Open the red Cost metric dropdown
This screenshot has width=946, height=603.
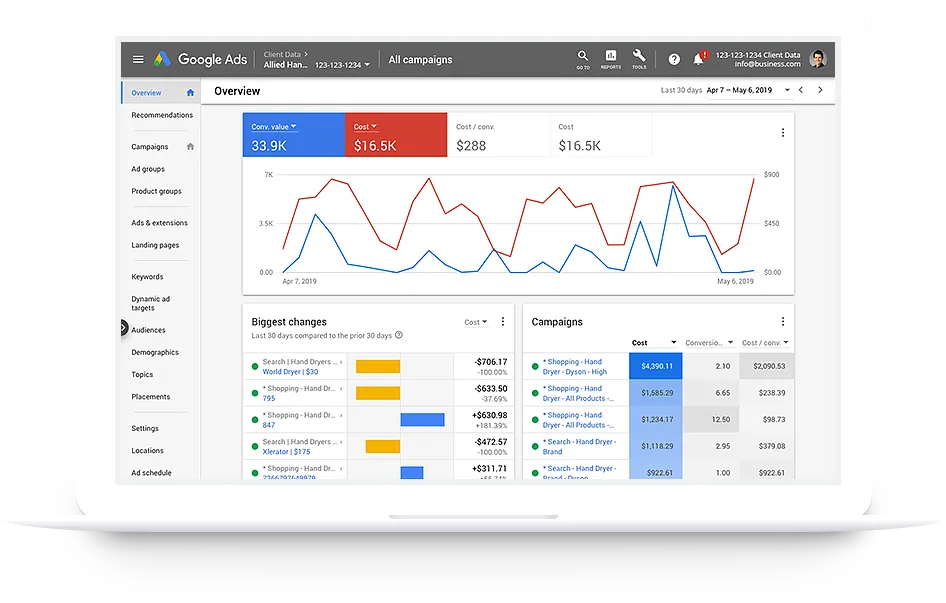tap(365, 127)
